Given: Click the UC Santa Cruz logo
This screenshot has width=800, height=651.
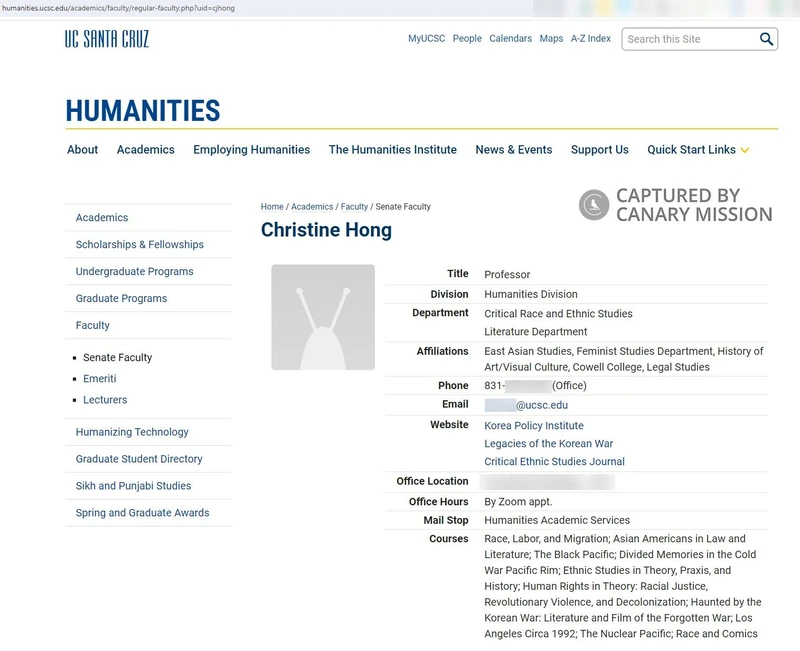Looking at the screenshot, I should click(107, 38).
